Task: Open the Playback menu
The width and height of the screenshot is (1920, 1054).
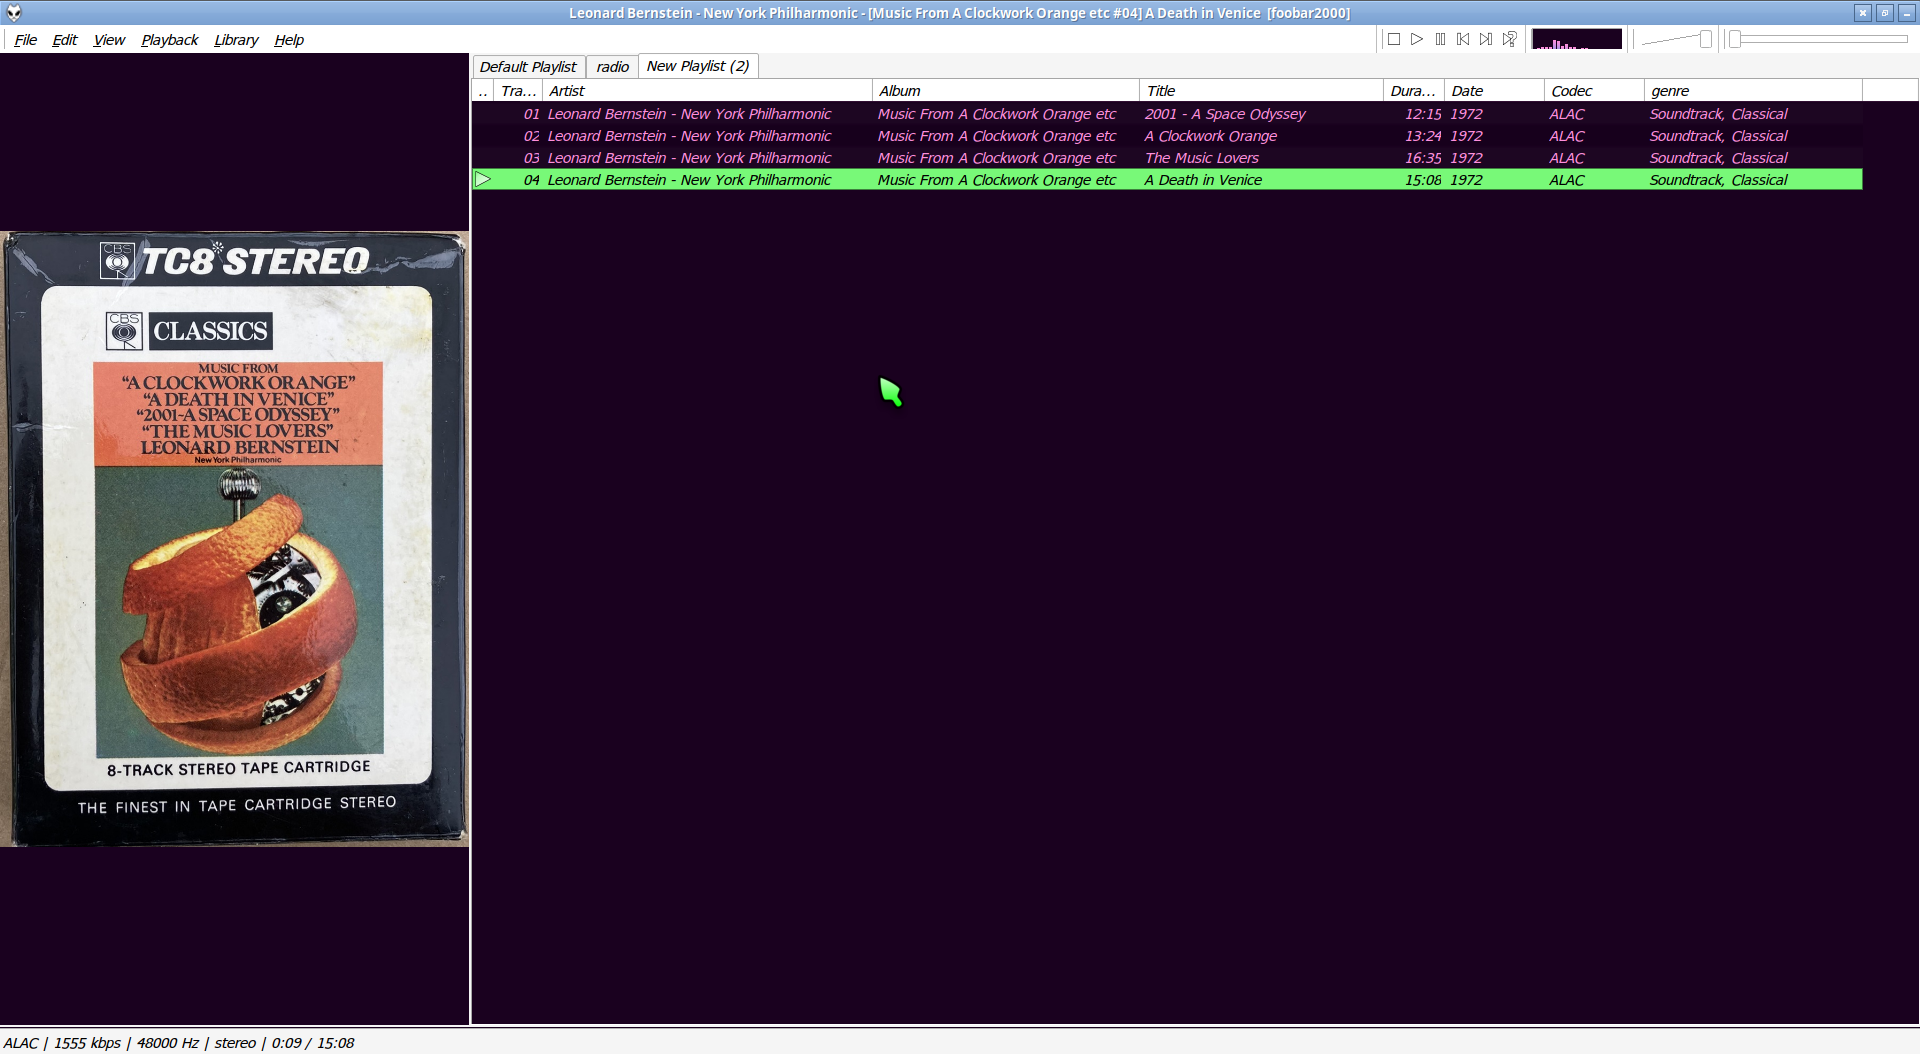Action: 169,40
